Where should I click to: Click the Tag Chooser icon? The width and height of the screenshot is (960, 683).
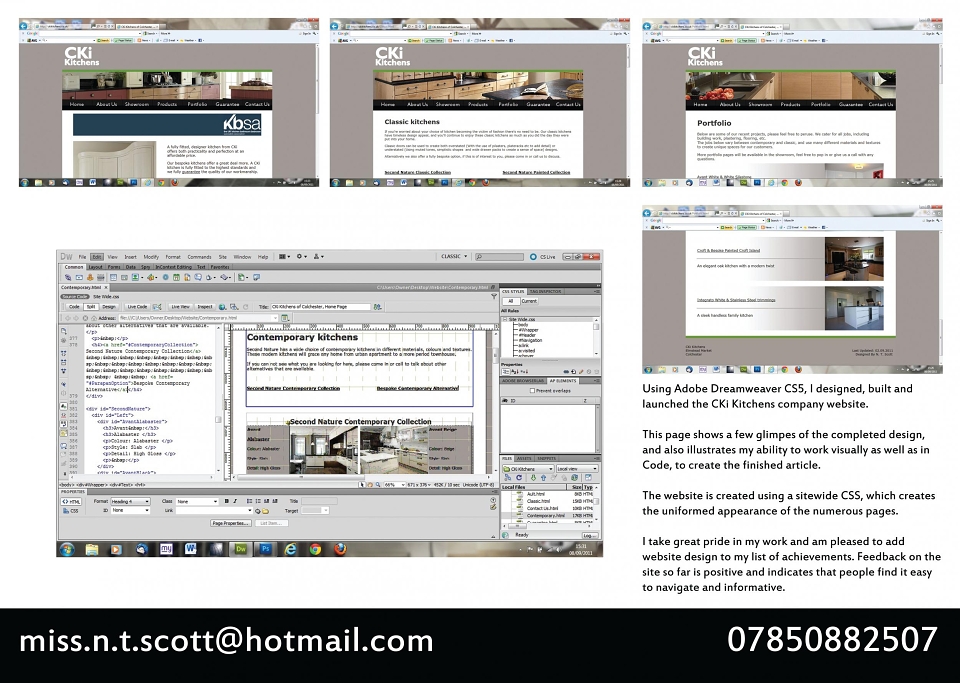click(x=257, y=277)
